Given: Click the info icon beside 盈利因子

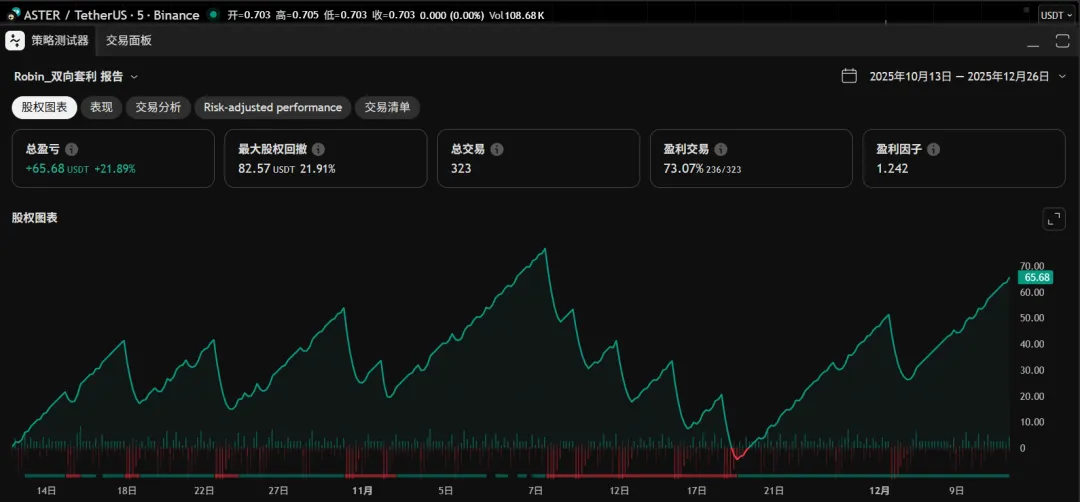Looking at the screenshot, I should pos(933,149).
